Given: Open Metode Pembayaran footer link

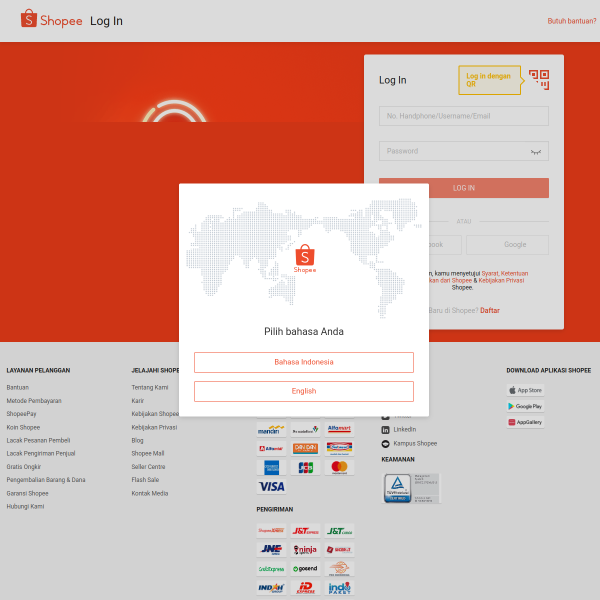Looking at the screenshot, I should [34, 401].
